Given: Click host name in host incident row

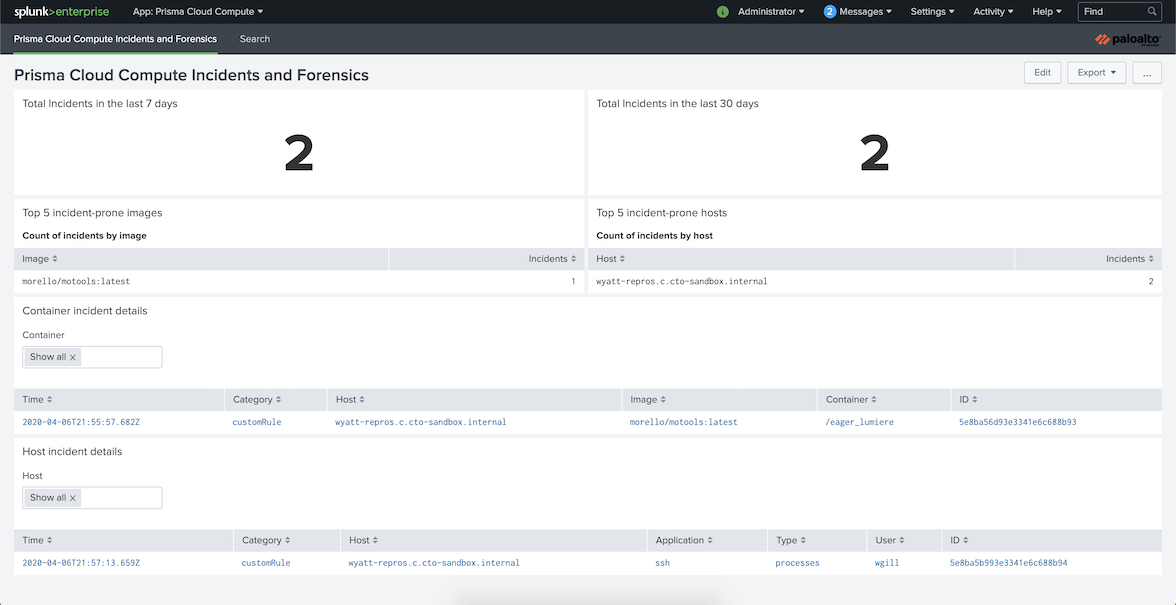Looking at the screenshot, I should pyautogui.click(x=434, y=563).
